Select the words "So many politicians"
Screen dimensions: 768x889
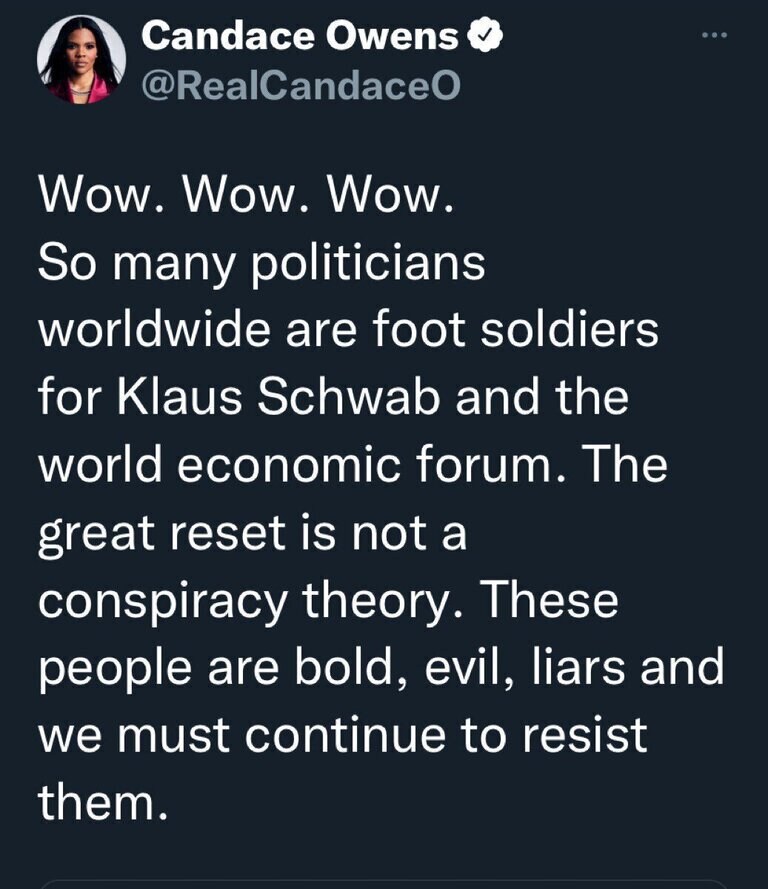(262, 265)
